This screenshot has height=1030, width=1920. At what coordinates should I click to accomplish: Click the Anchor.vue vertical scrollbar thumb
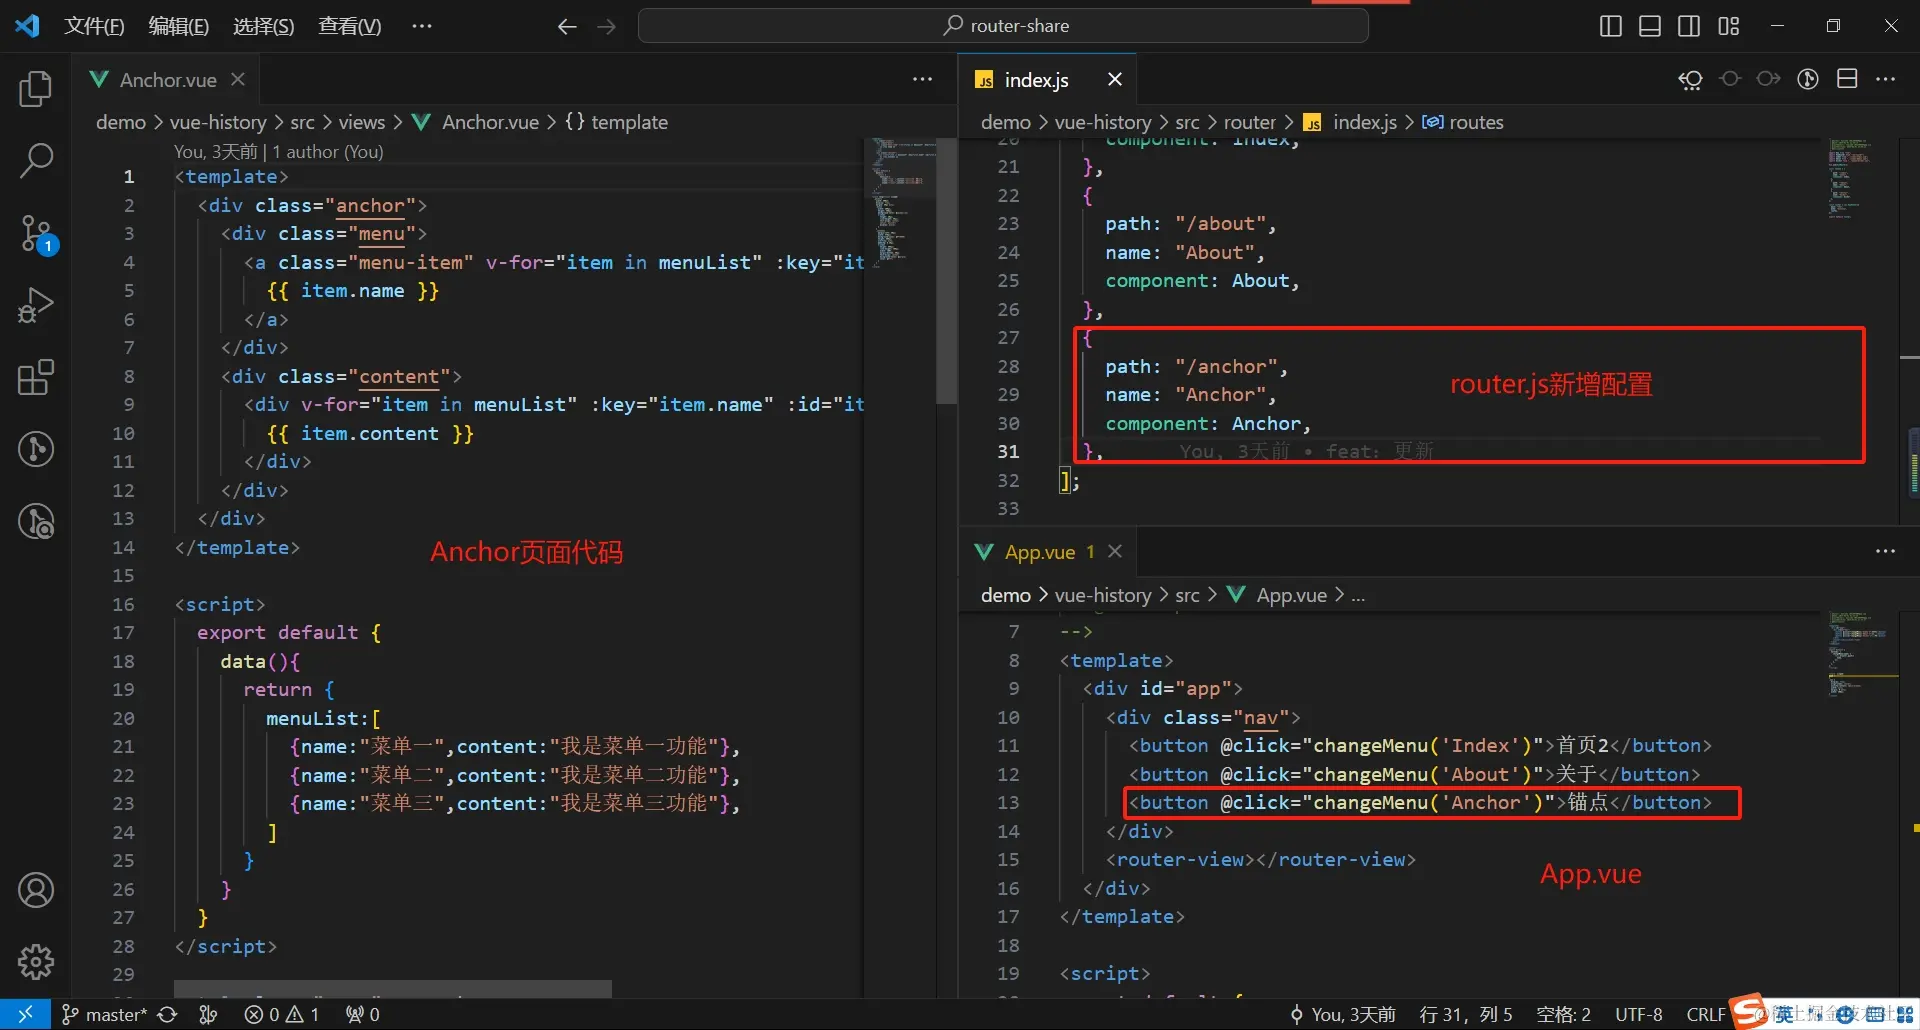(x=947, y=271)
